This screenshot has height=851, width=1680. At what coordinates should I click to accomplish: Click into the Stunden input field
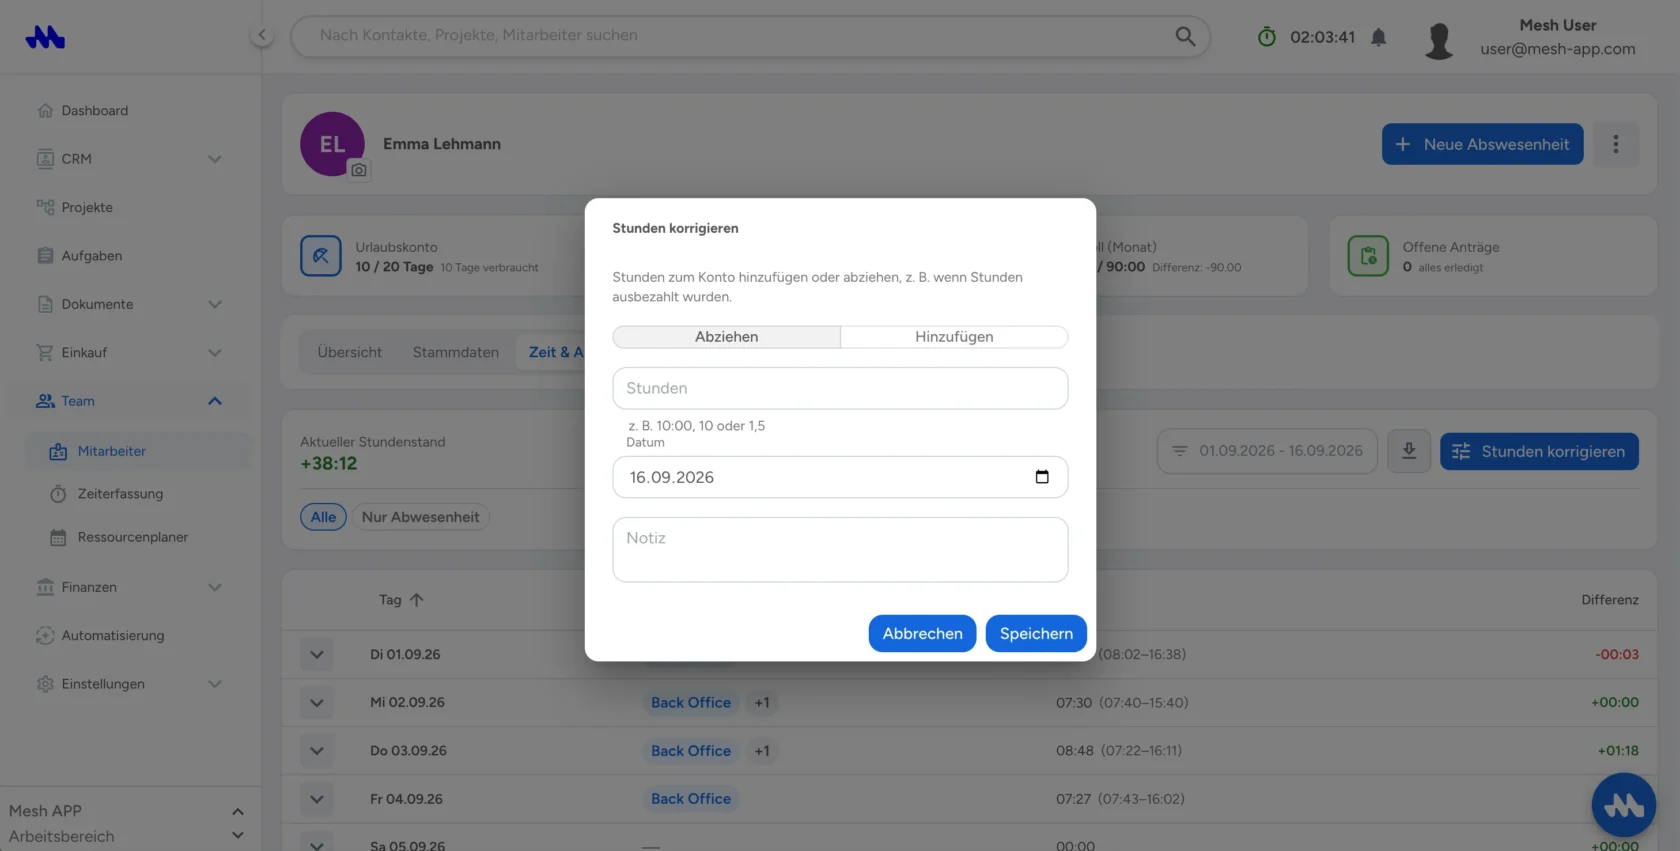(x=840, y=388)
